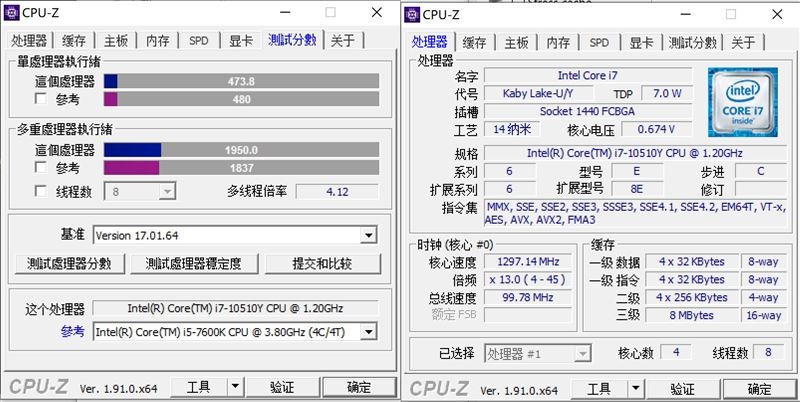Select 处理器 tab in right window
Screen dimensions: 800x402
430,41
